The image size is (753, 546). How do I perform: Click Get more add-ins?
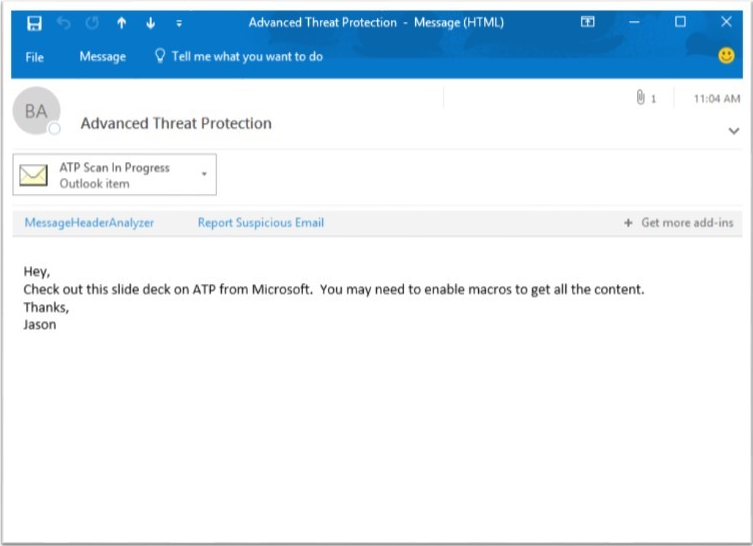tap(687, 223)
